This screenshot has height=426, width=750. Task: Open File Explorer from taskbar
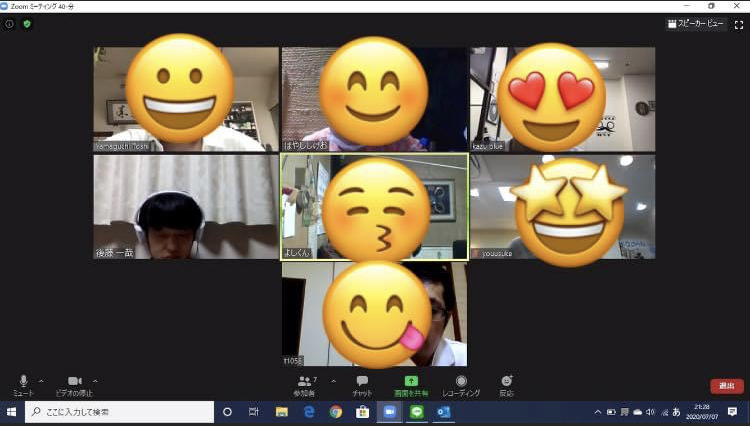[282, 412]
